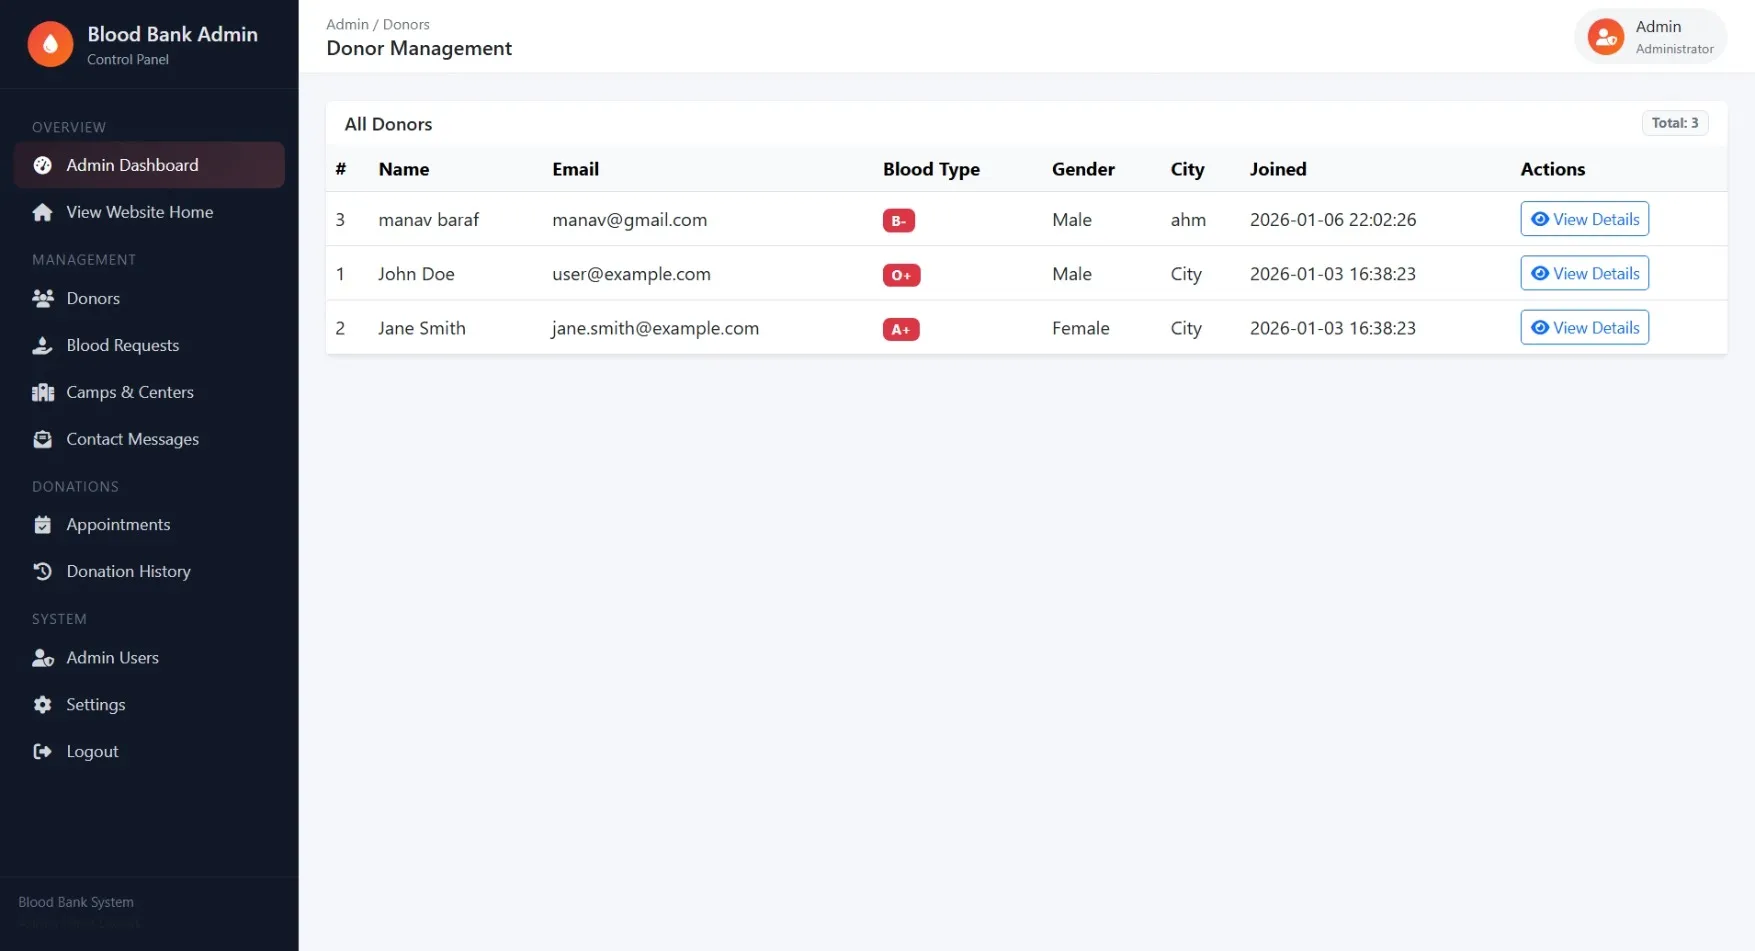
Task: Open Contact Messages envelope icon
Action: pos(41,439)
